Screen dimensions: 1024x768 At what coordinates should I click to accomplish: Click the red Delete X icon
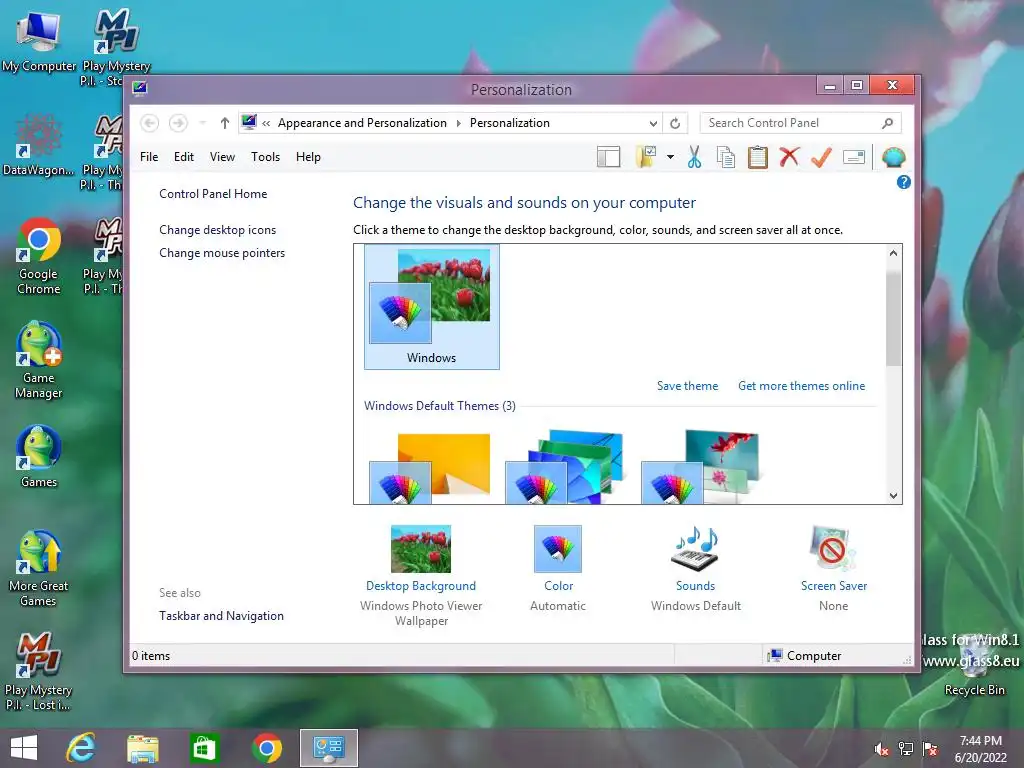pyautogui.click(x=790, y=157)
